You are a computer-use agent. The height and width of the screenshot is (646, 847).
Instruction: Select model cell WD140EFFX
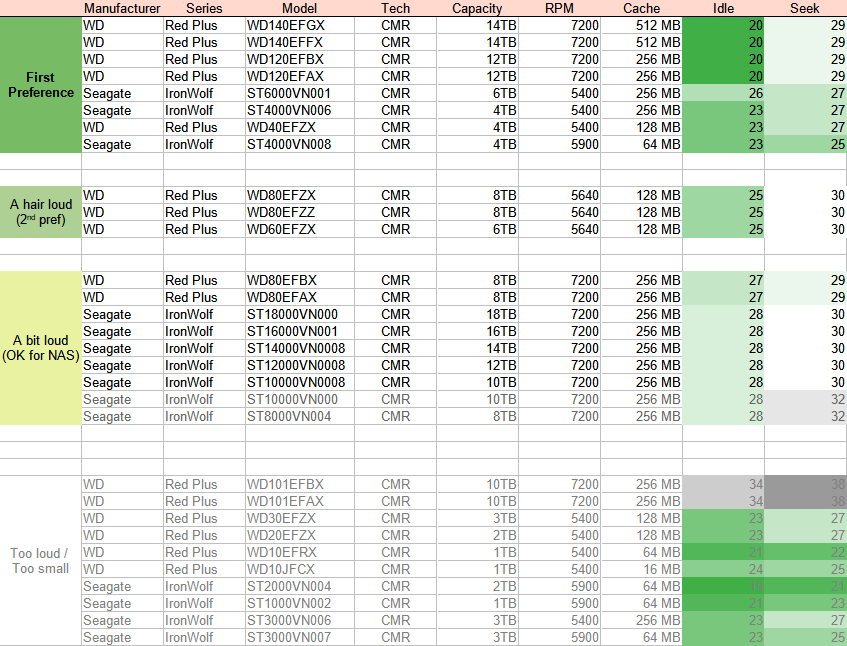(x=300, y=42)
